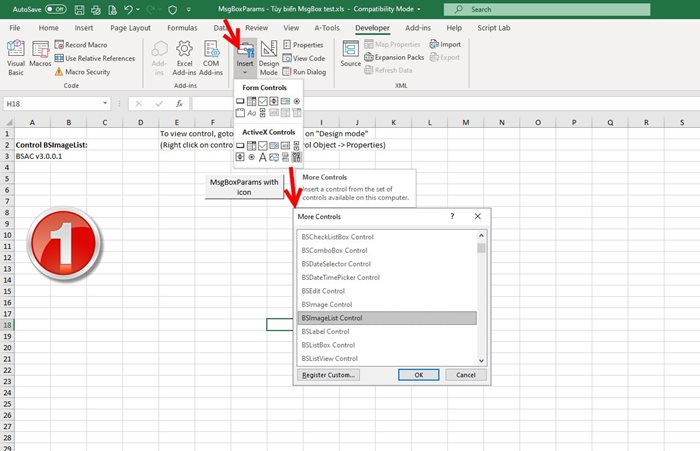700x451 pixels.
Task: Insert Form Control check box
Action: coord(262,101)
